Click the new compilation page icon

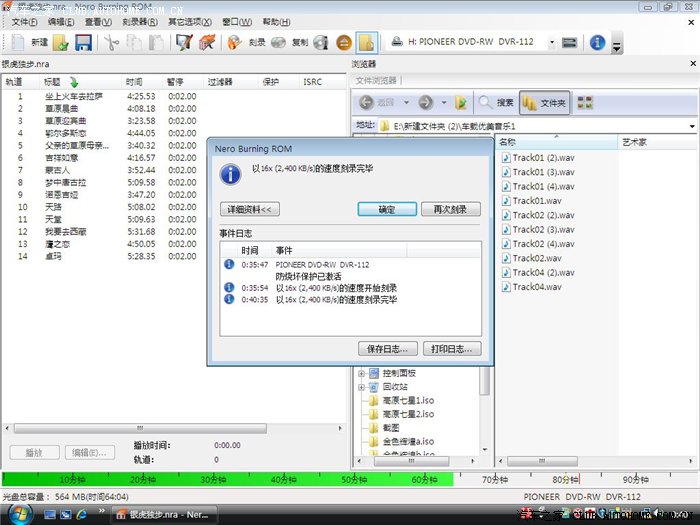[18, 43]
